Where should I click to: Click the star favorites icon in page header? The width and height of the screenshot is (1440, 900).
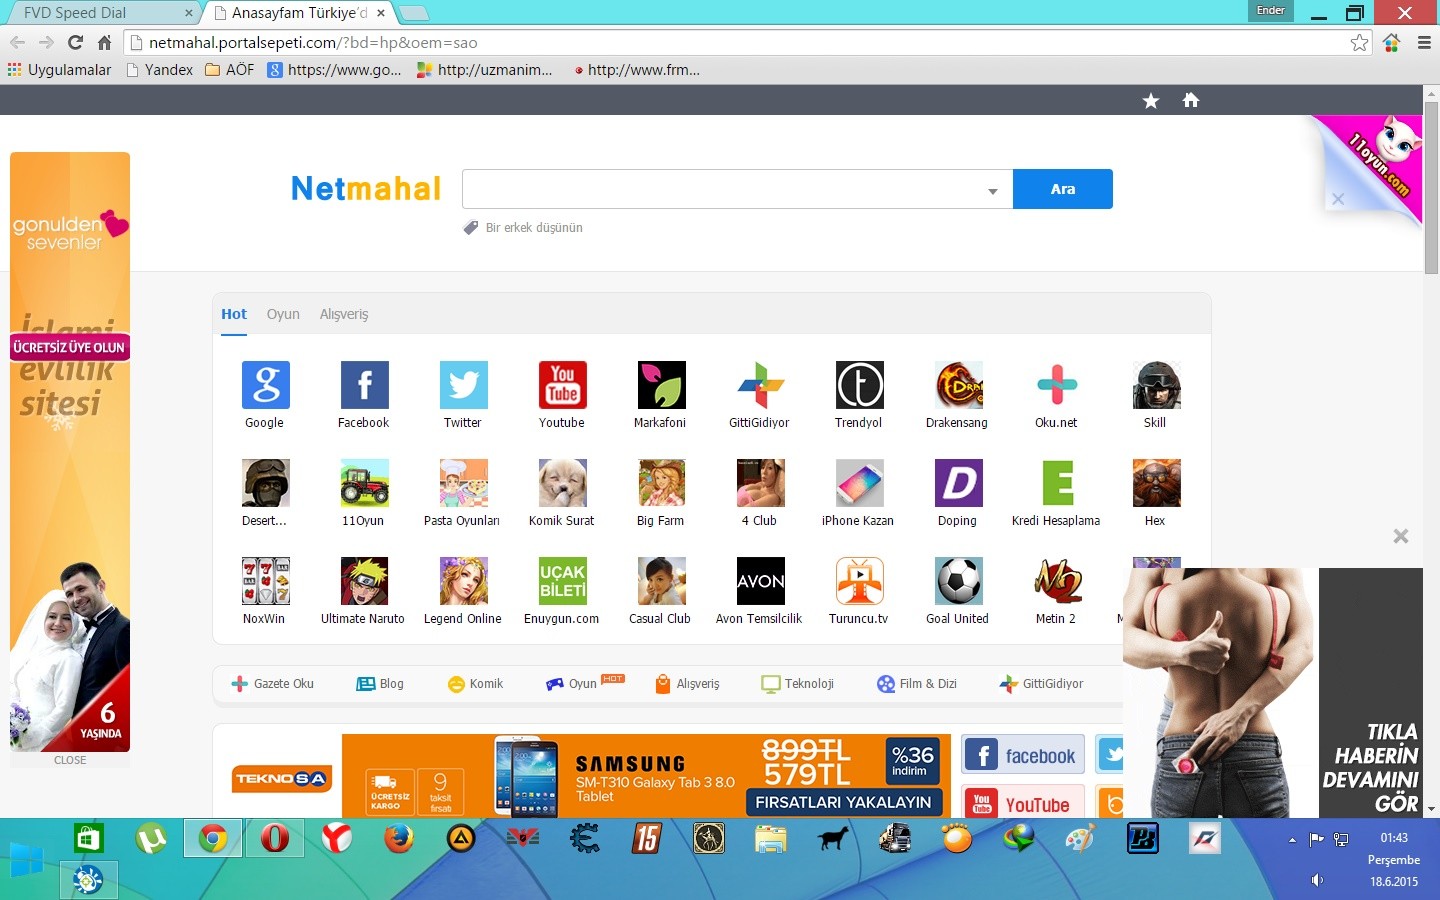pyautogui.click(x=1151, y=100)
